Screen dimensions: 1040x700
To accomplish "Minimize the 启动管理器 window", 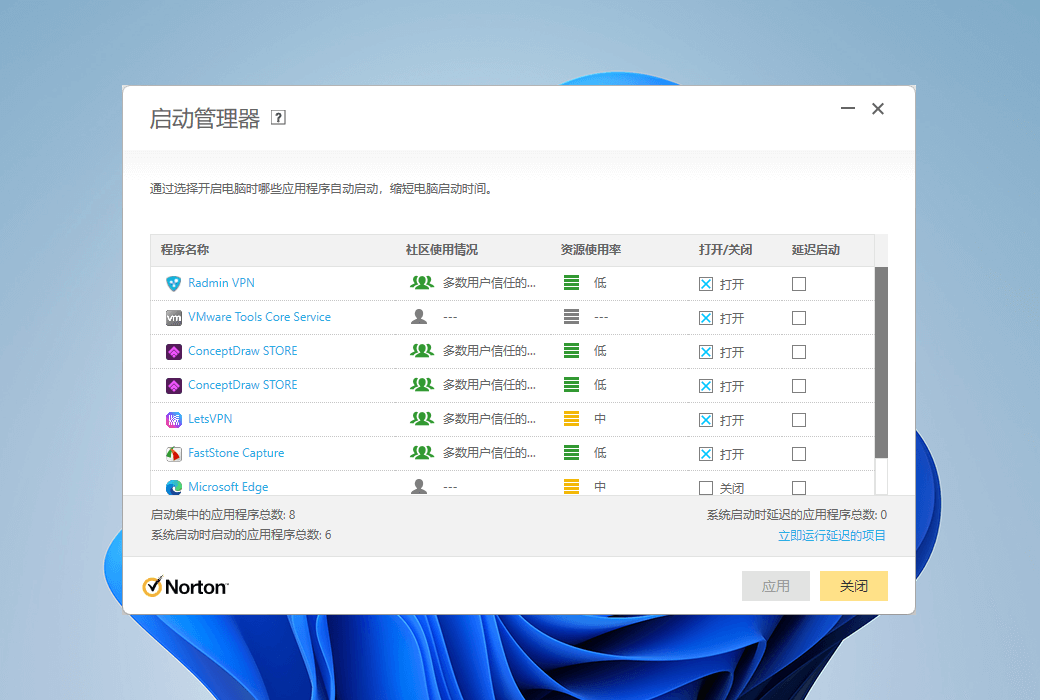I will click(x=848, y=108).
